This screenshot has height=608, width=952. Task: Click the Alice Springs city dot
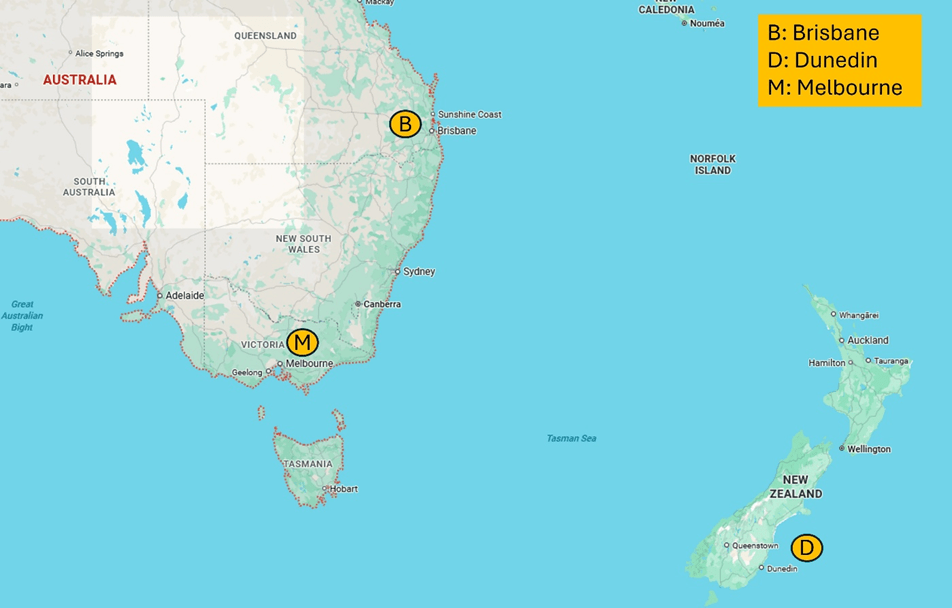(70, 53)
